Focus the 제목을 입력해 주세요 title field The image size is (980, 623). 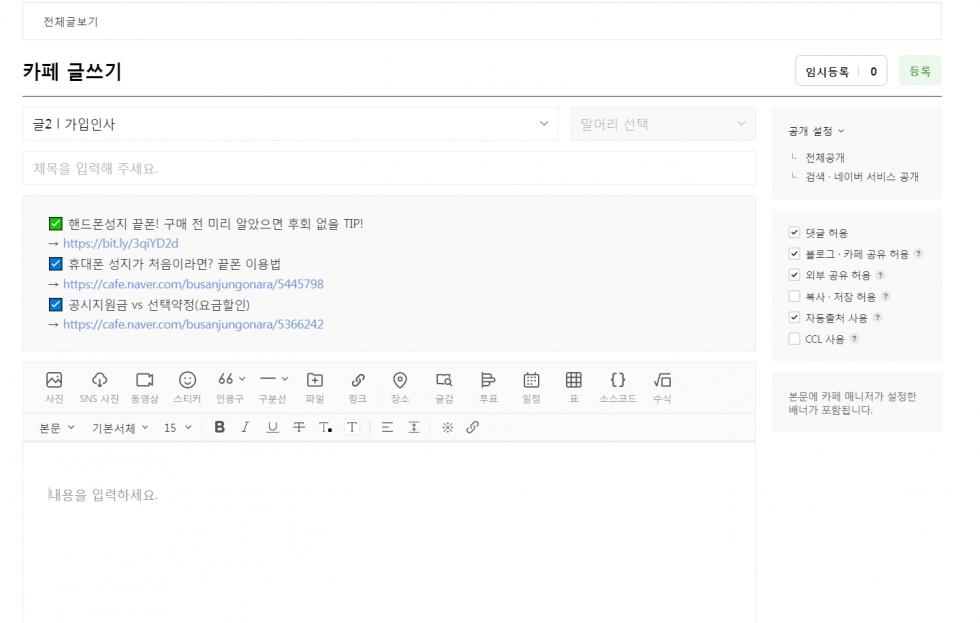[x=389, y=168]
